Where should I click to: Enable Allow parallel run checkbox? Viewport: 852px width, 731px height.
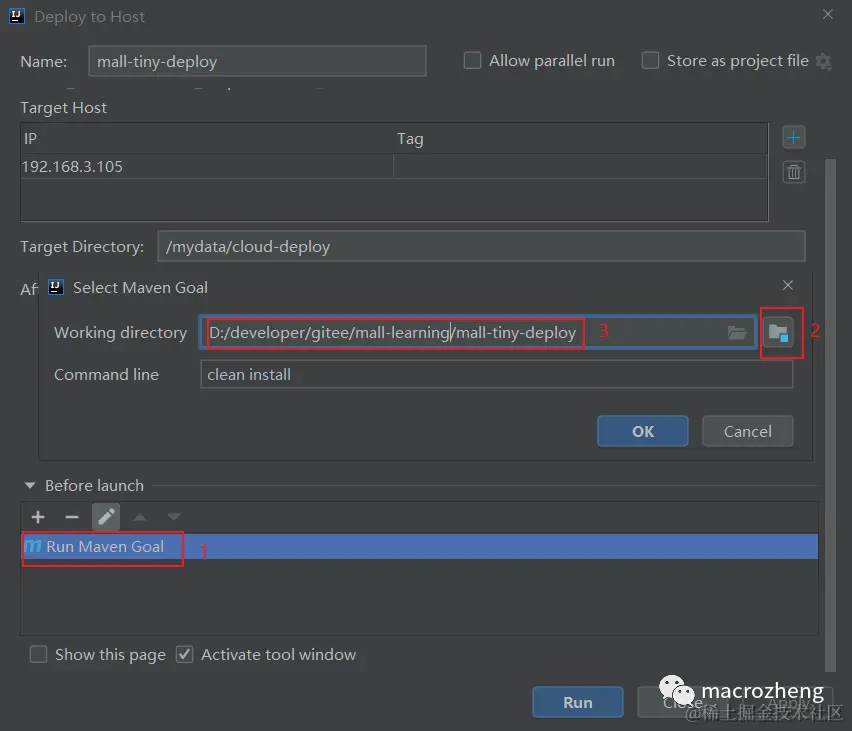472,60
